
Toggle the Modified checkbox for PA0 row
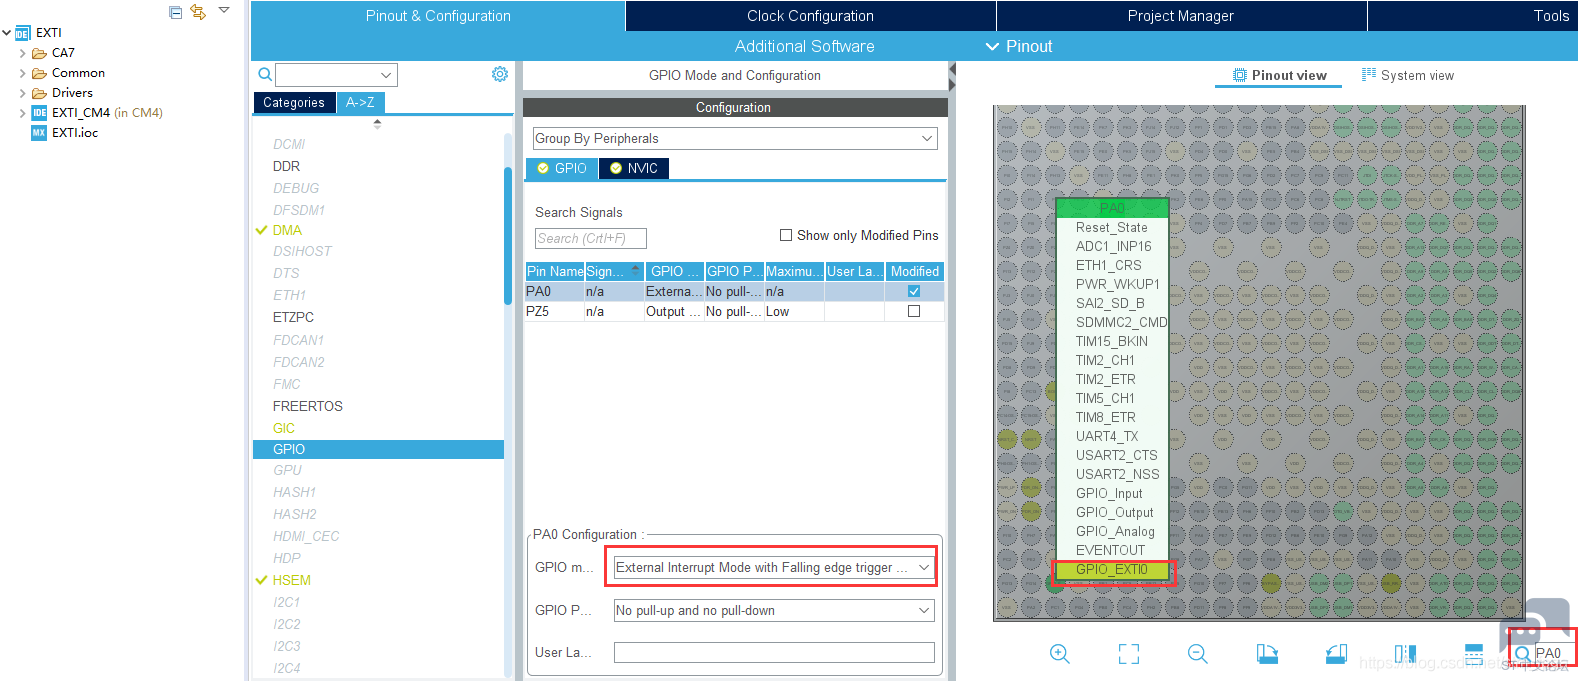point(913,291)
